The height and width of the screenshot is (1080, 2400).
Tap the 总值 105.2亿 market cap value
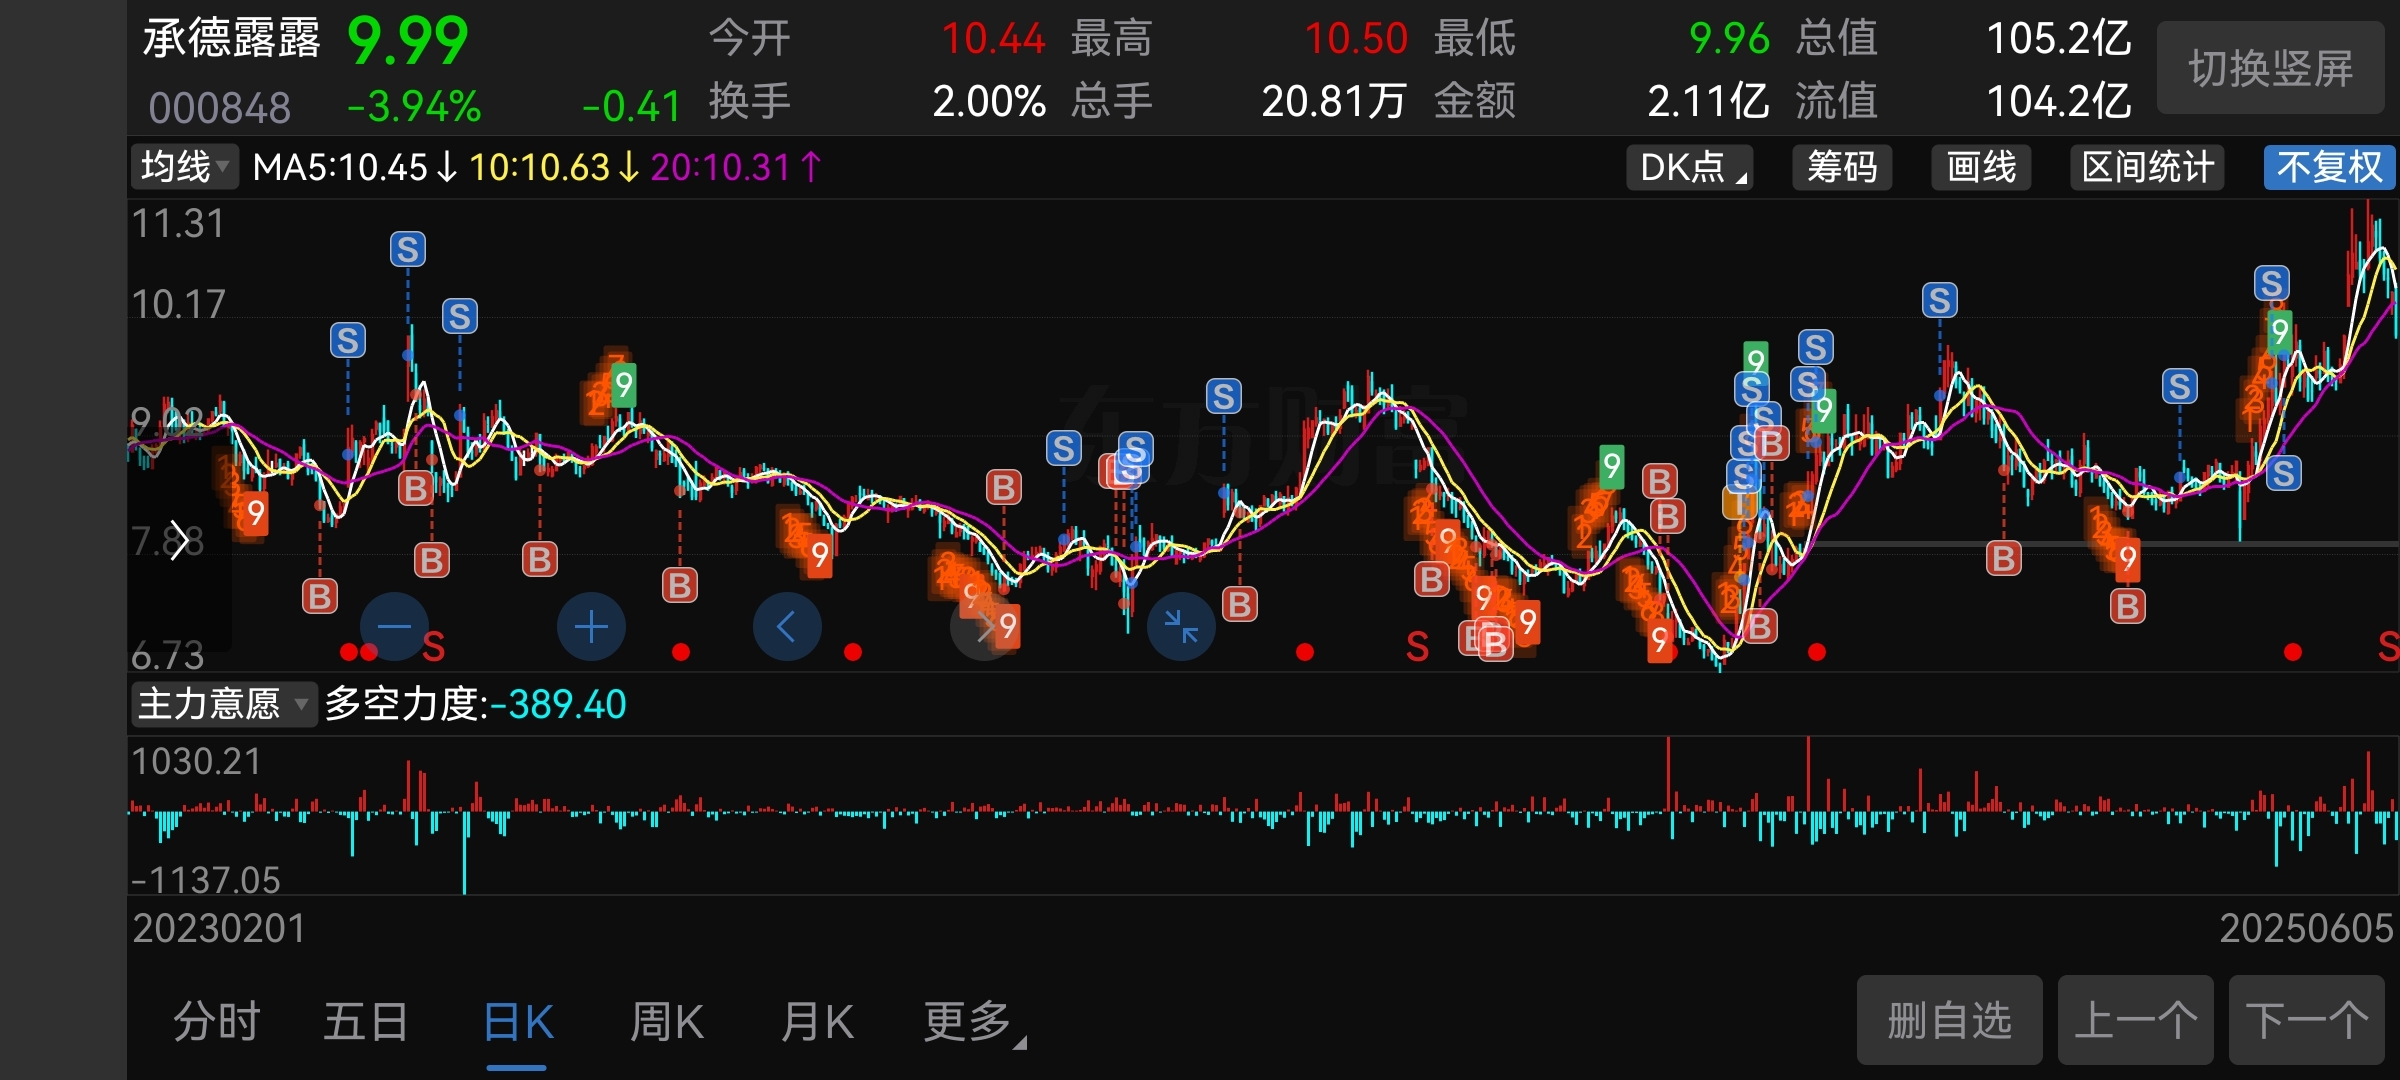[x=2058, y=39]
